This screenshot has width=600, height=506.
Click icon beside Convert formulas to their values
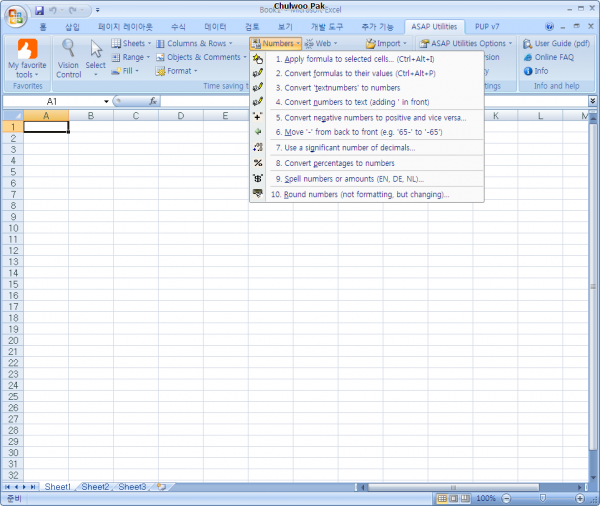click(x=258, y=73)
